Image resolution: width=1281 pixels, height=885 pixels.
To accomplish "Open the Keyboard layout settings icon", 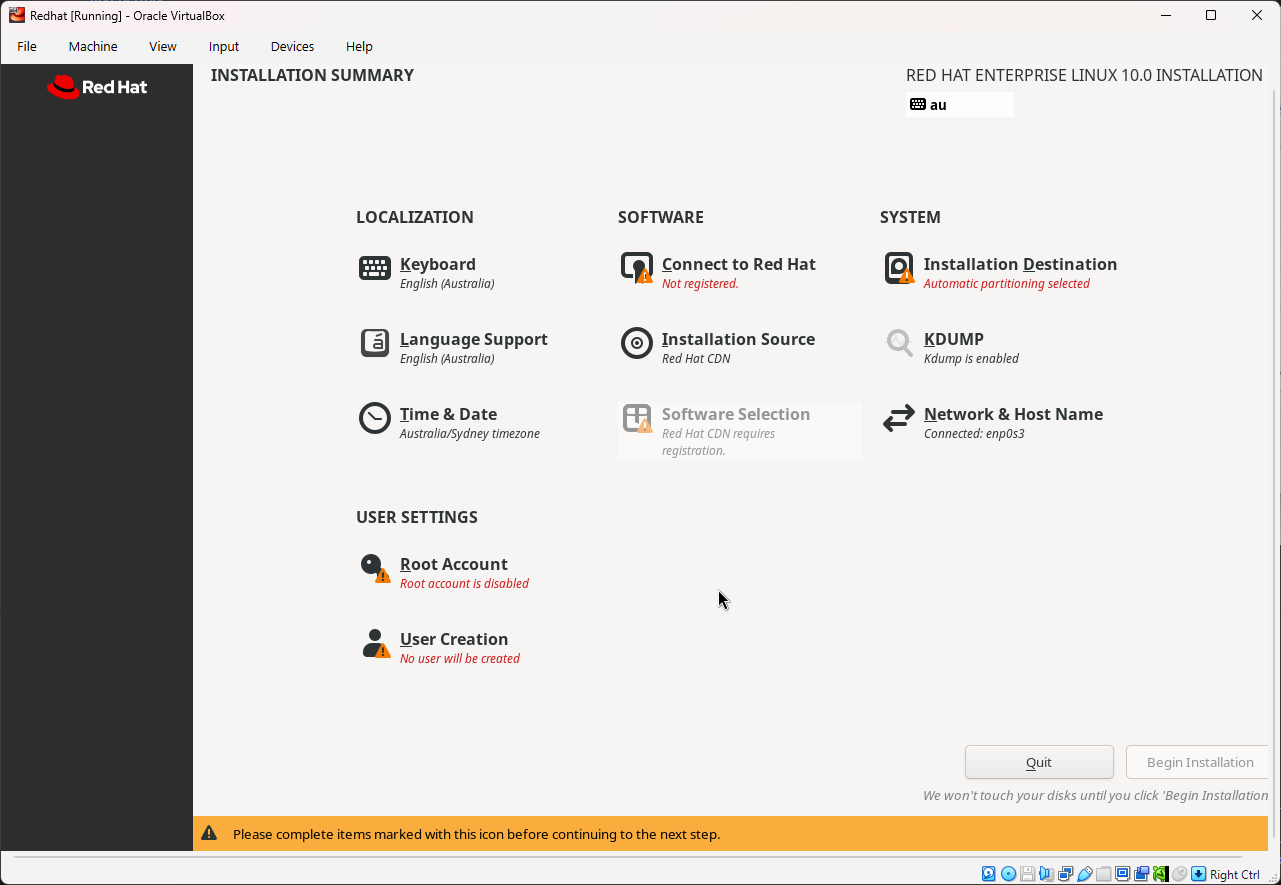I will click(x=375, y=268).
